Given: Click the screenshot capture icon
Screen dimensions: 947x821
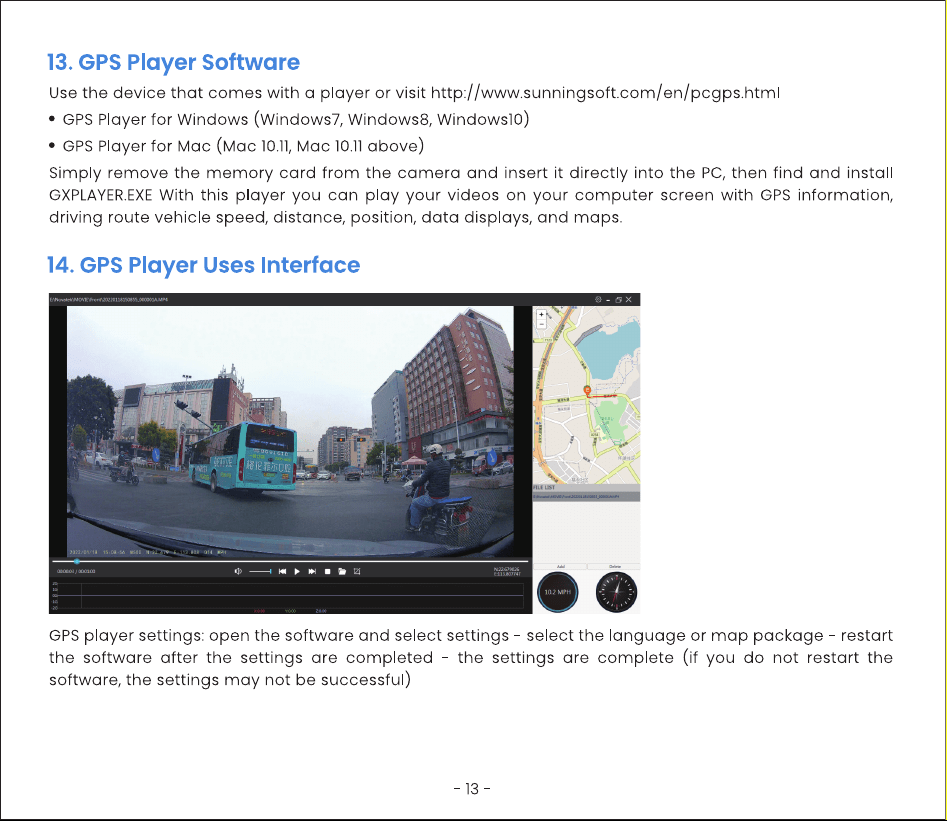Looking at the screenshot, I should [x=357, y=571].
